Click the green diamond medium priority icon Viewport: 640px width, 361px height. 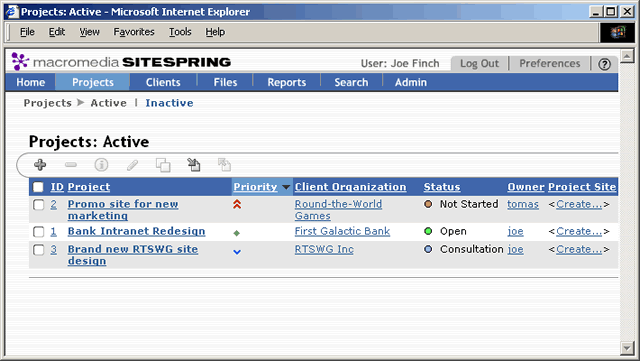pyautogui.click(x=236, y=233)
